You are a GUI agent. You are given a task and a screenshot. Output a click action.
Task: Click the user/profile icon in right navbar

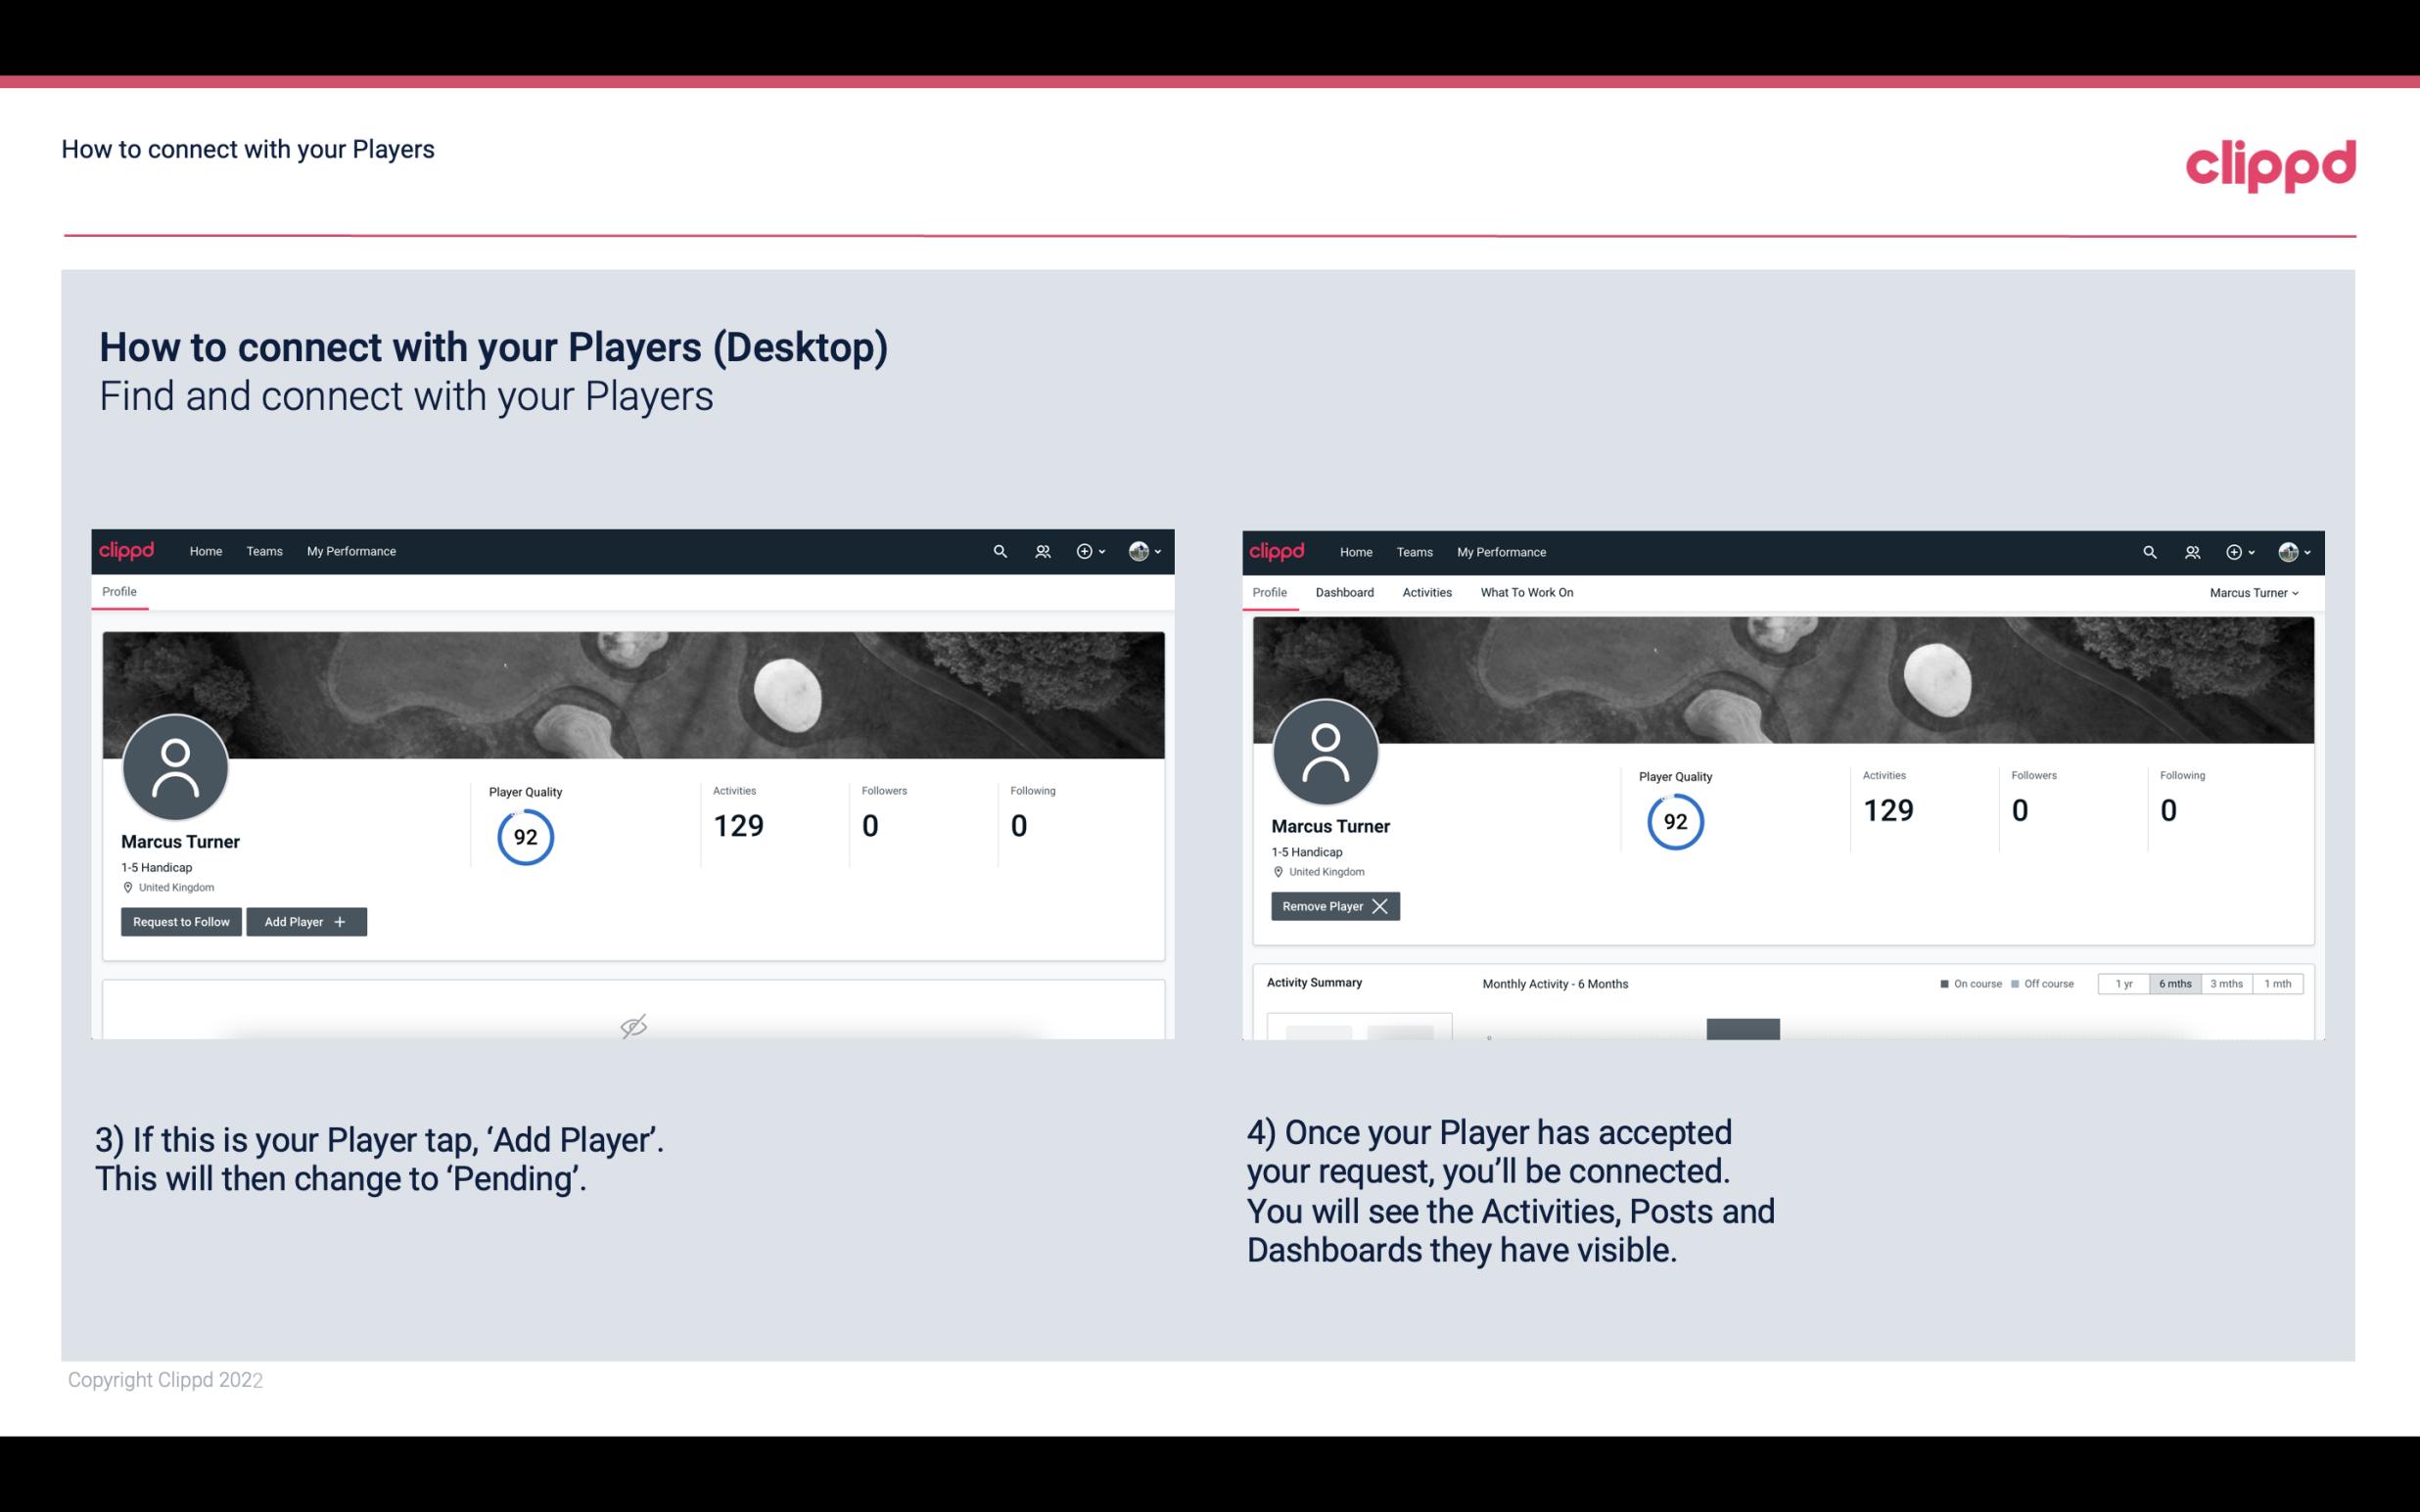[2286, 550]
